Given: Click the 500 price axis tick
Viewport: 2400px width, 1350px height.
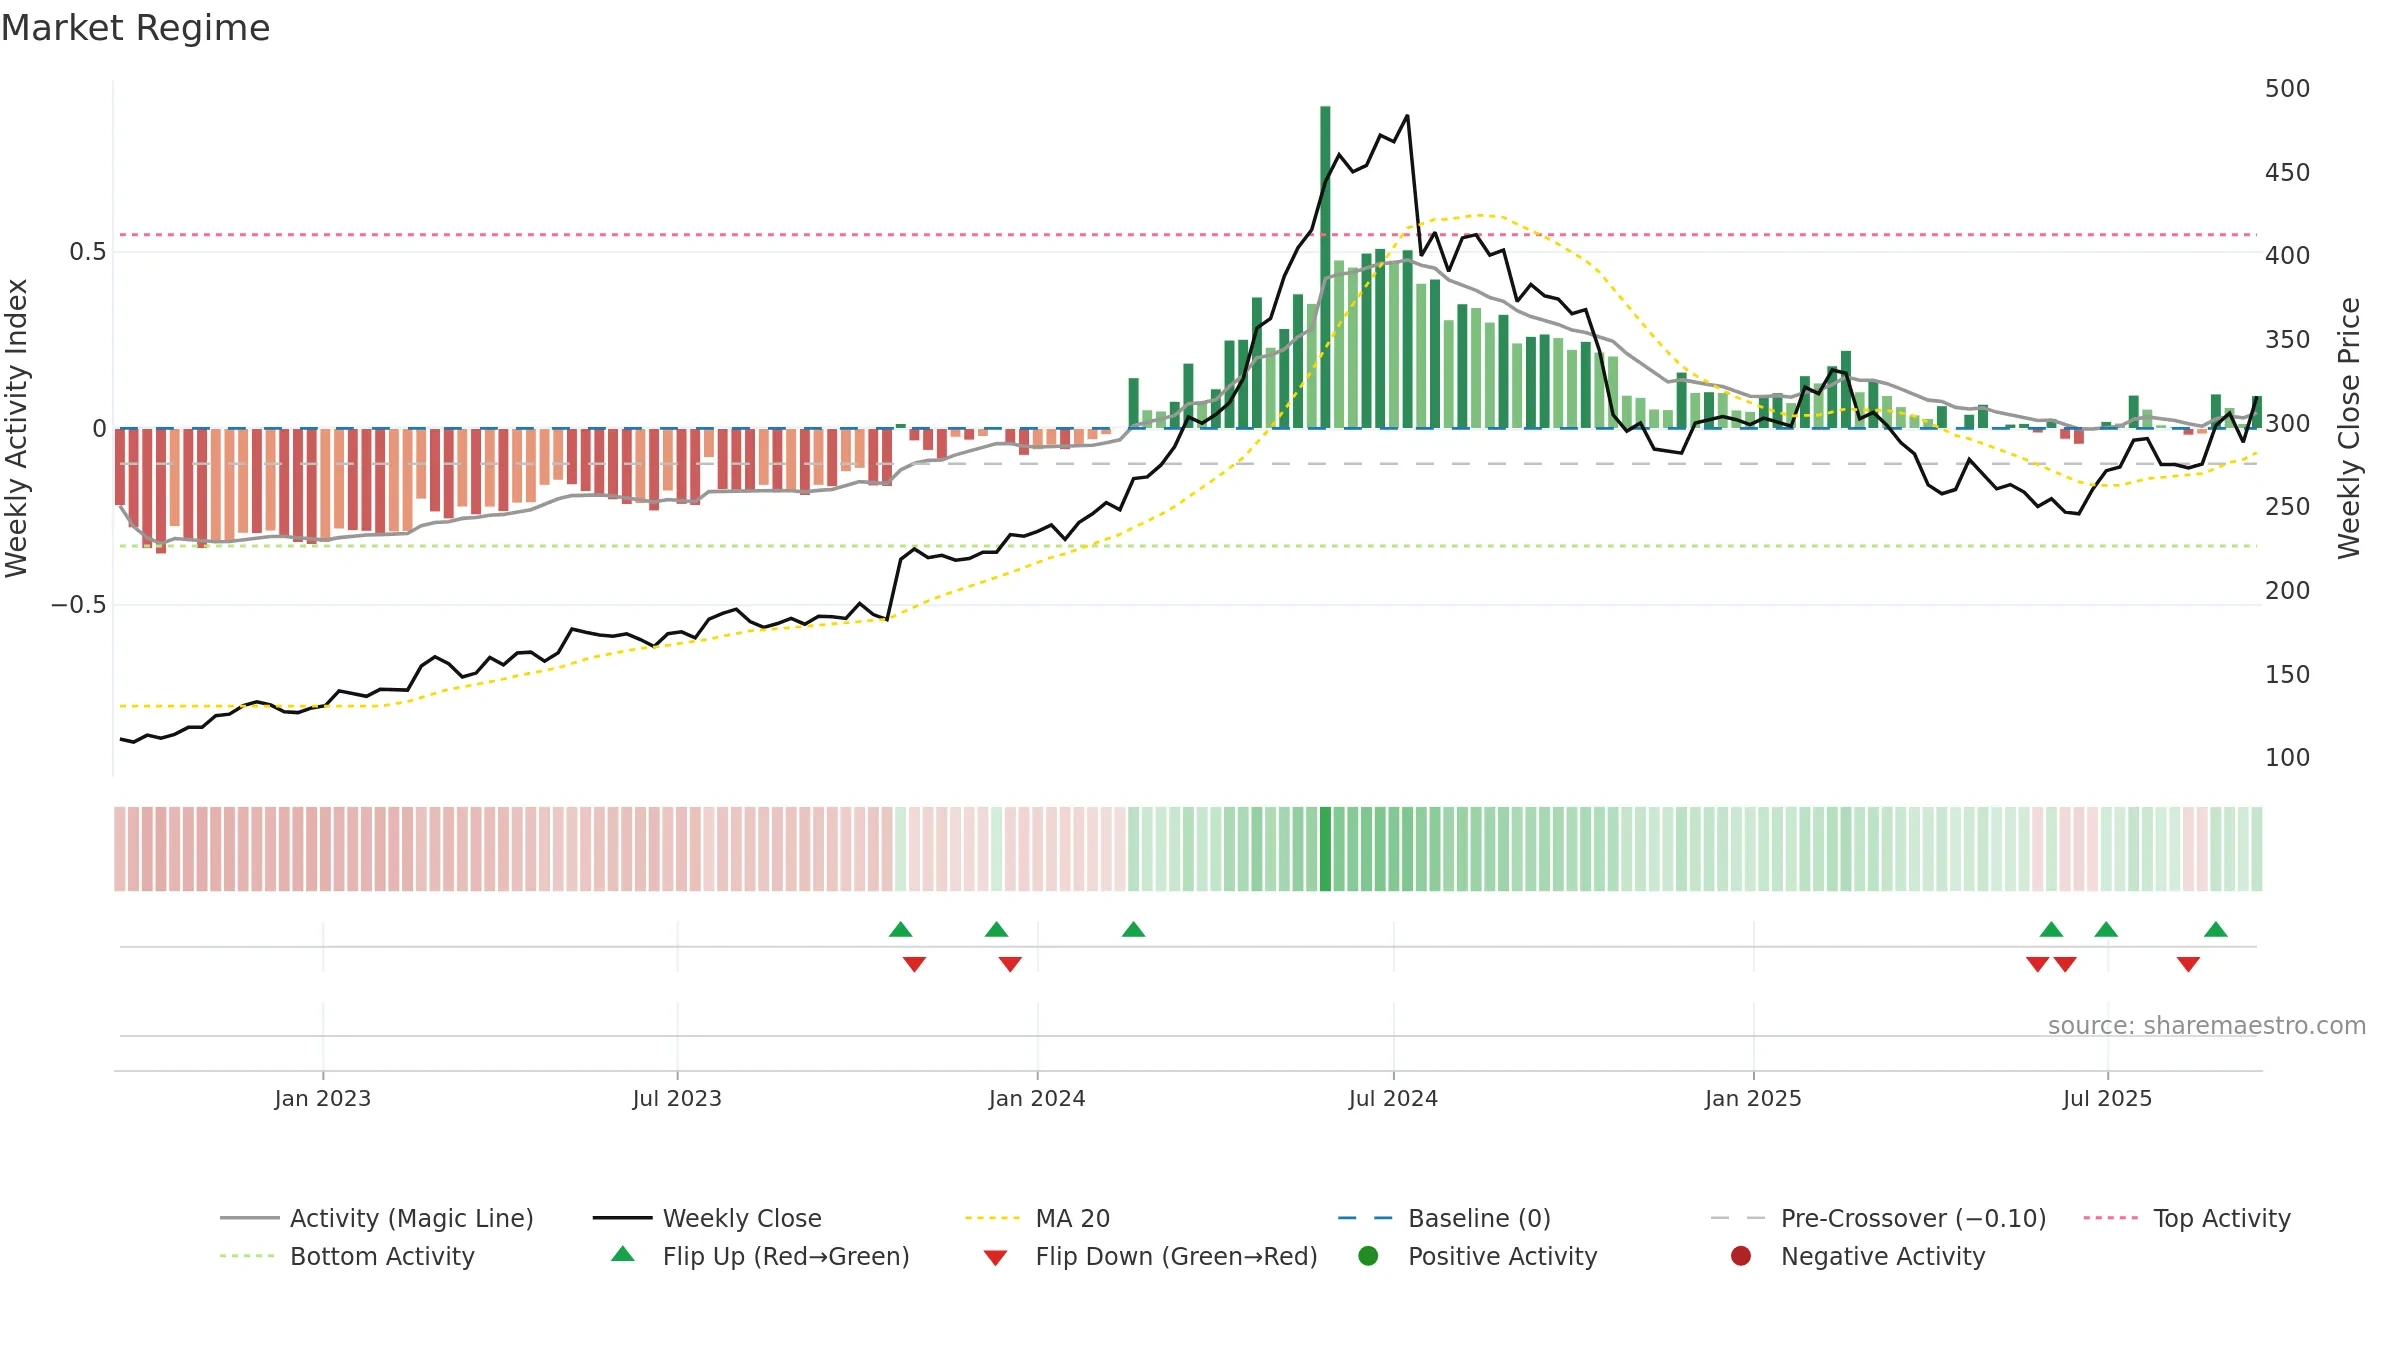Looking at the screenshot, I should pyautogui.click(x=2288, y=89).
